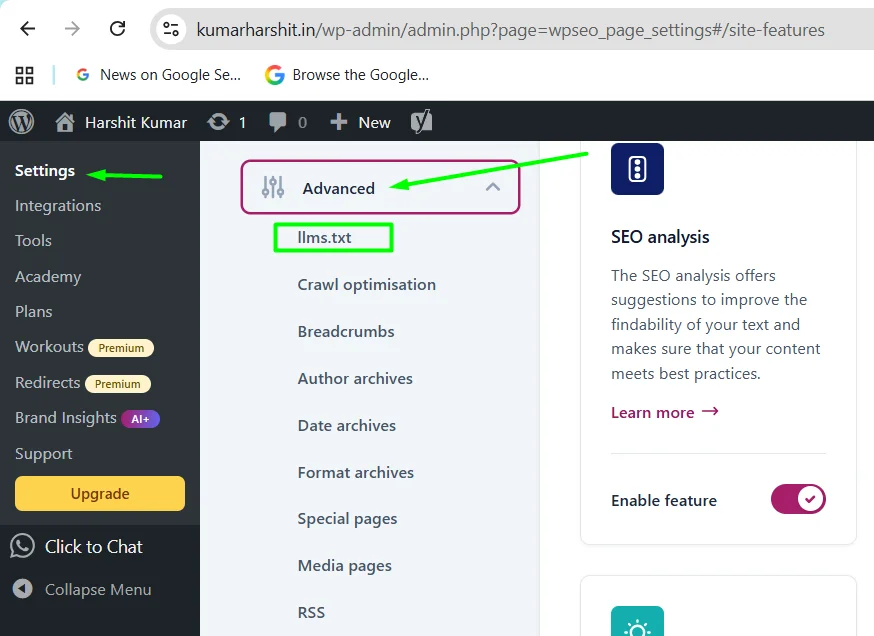
Task: Follow the Learn more link
Action: (664, 412)
